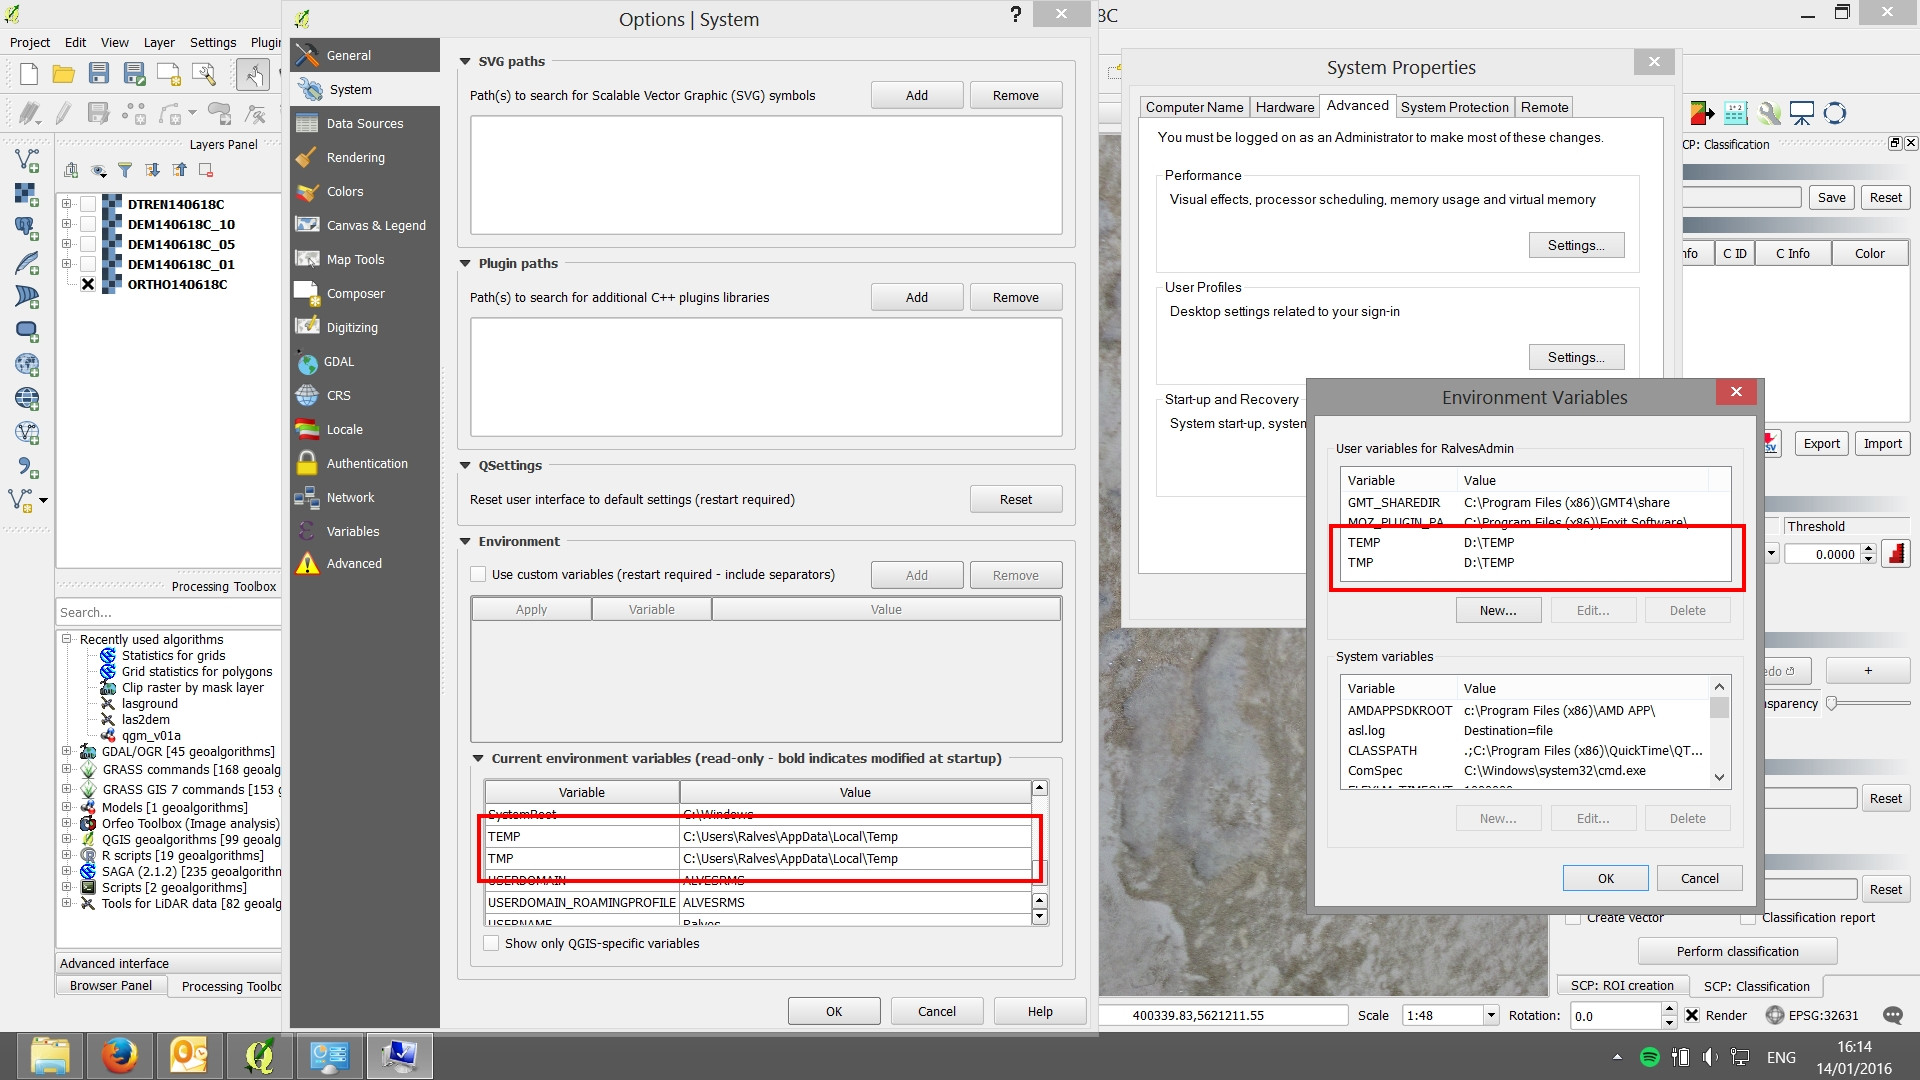Open the Add PostGIS Layers tool
Viewport: 1920px width, 1080px height.
point(27,228)
